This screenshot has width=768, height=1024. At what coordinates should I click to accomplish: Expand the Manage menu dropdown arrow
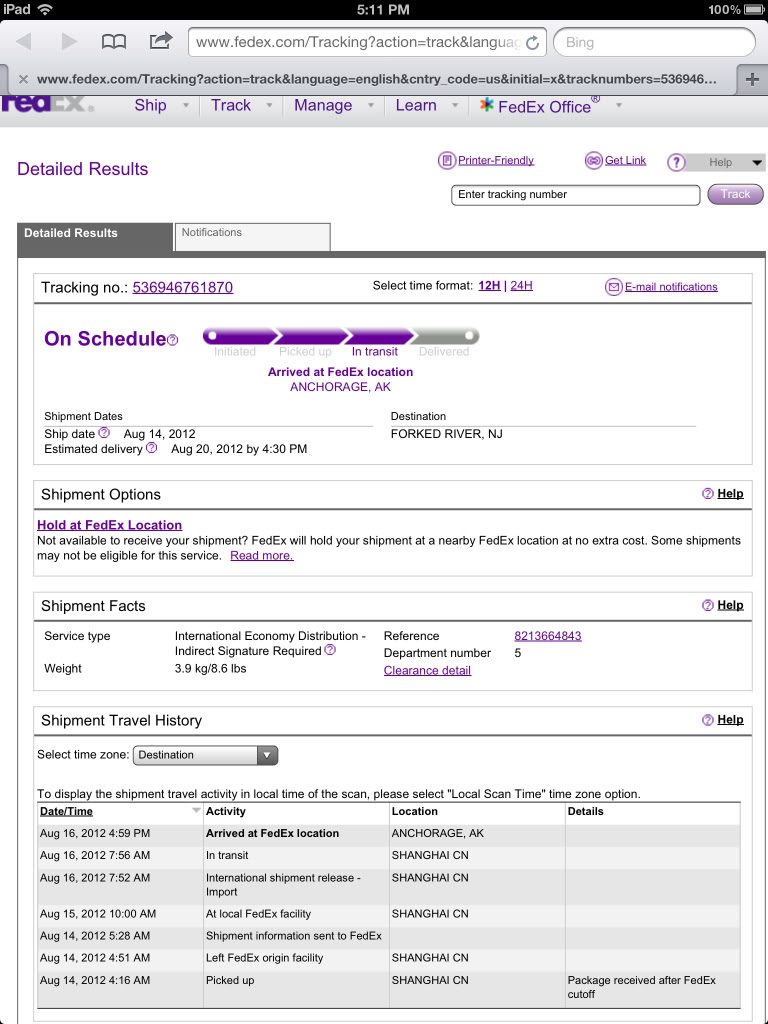[371, 105]
